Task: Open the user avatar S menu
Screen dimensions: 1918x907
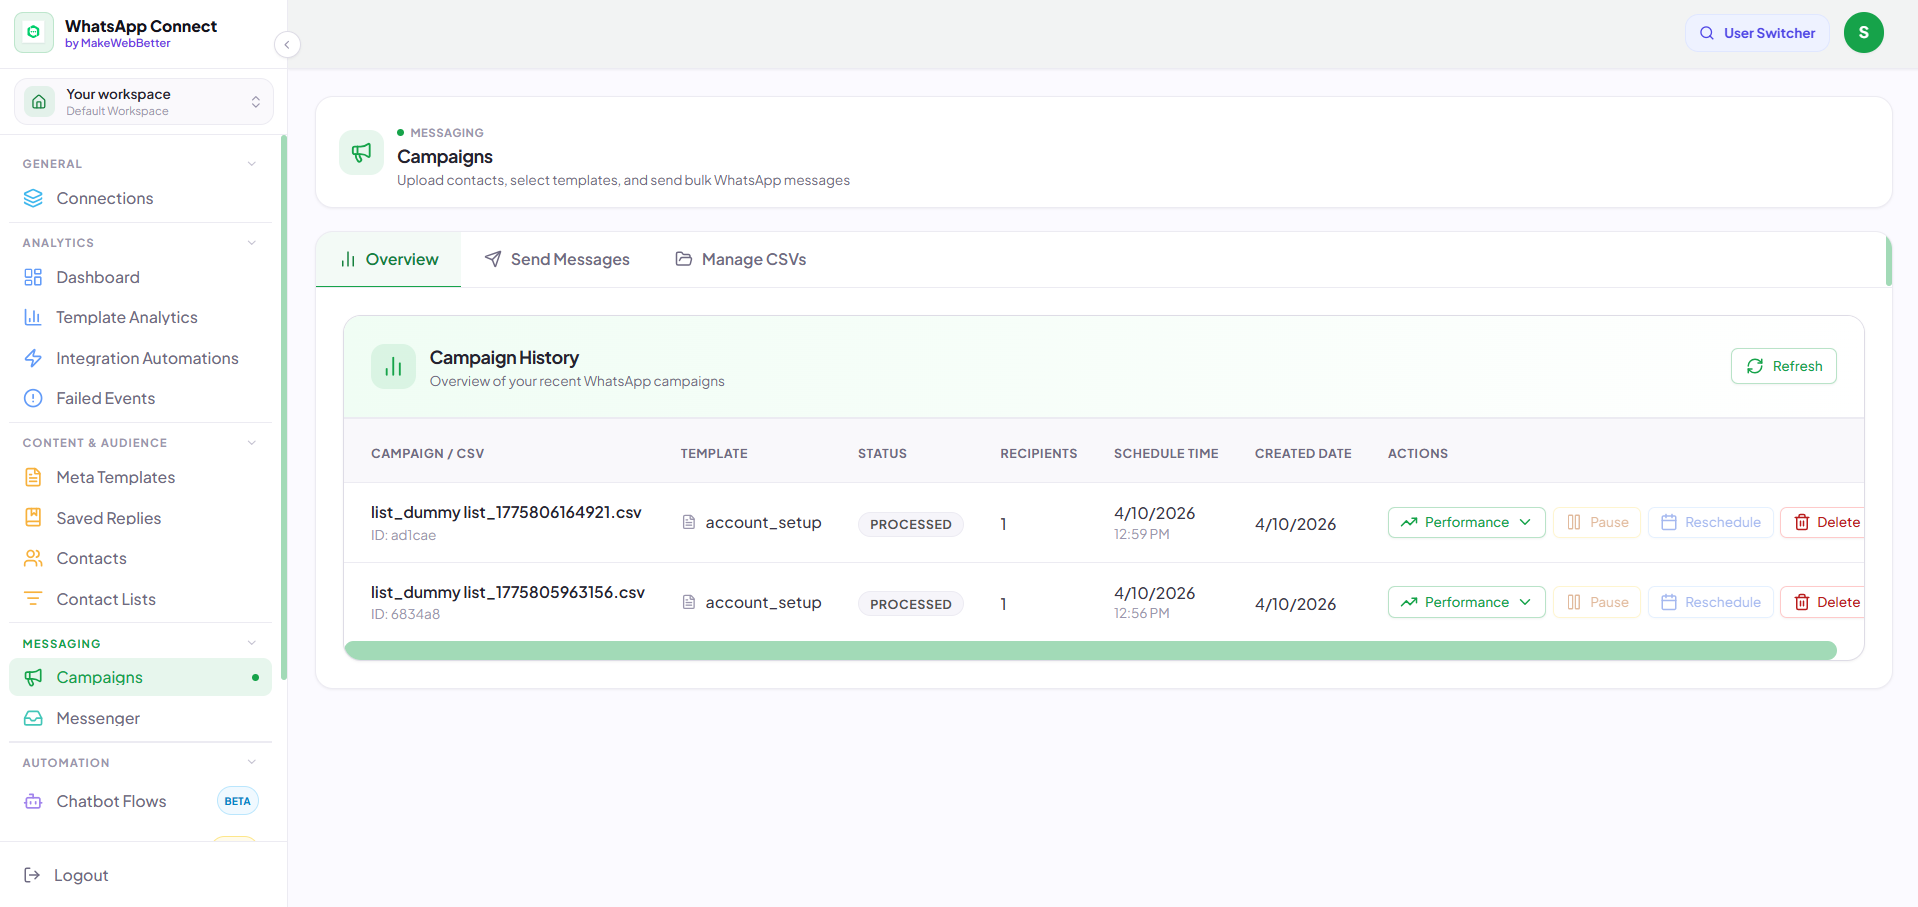Action: [1863, 33]
